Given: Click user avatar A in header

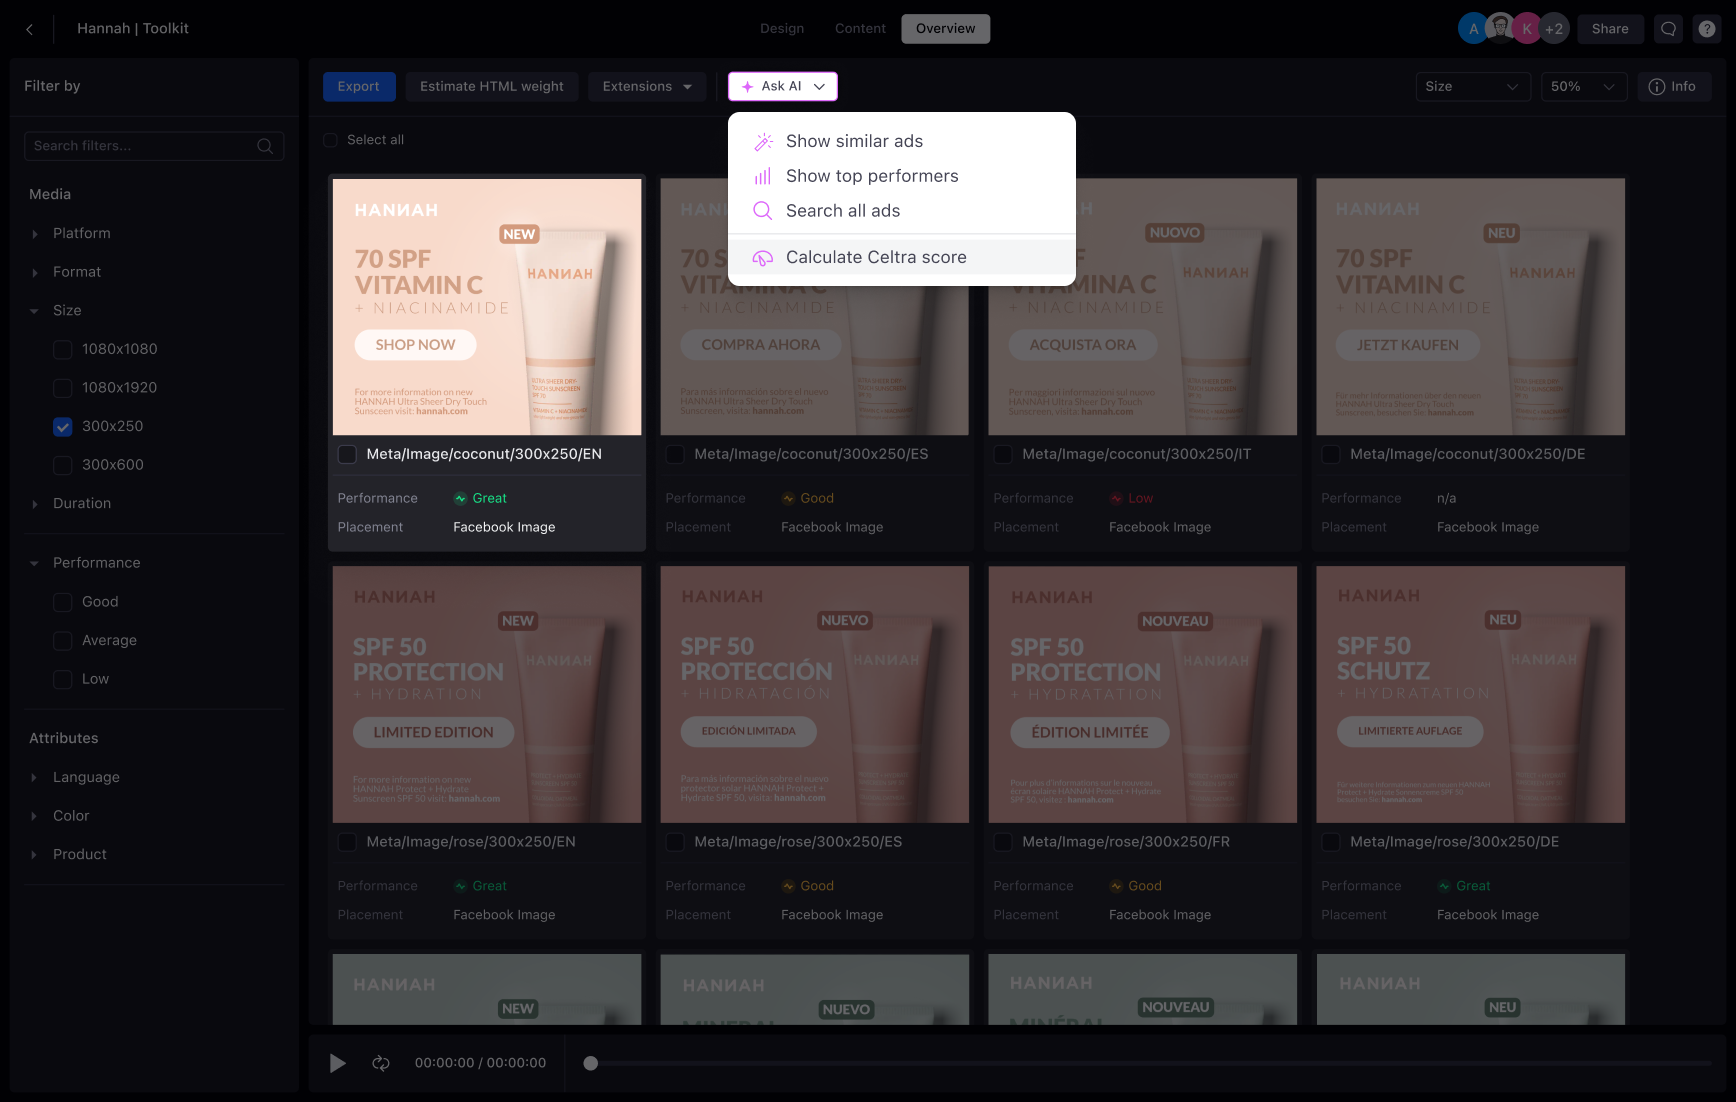Looking at the screenshot, I should point(1473,29).
